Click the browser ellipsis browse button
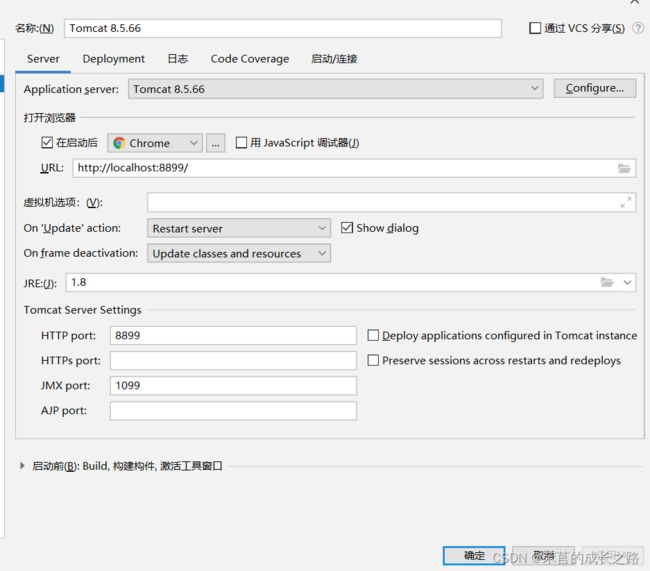The height and width of the screenshot is (571, 650). (216, 143)
